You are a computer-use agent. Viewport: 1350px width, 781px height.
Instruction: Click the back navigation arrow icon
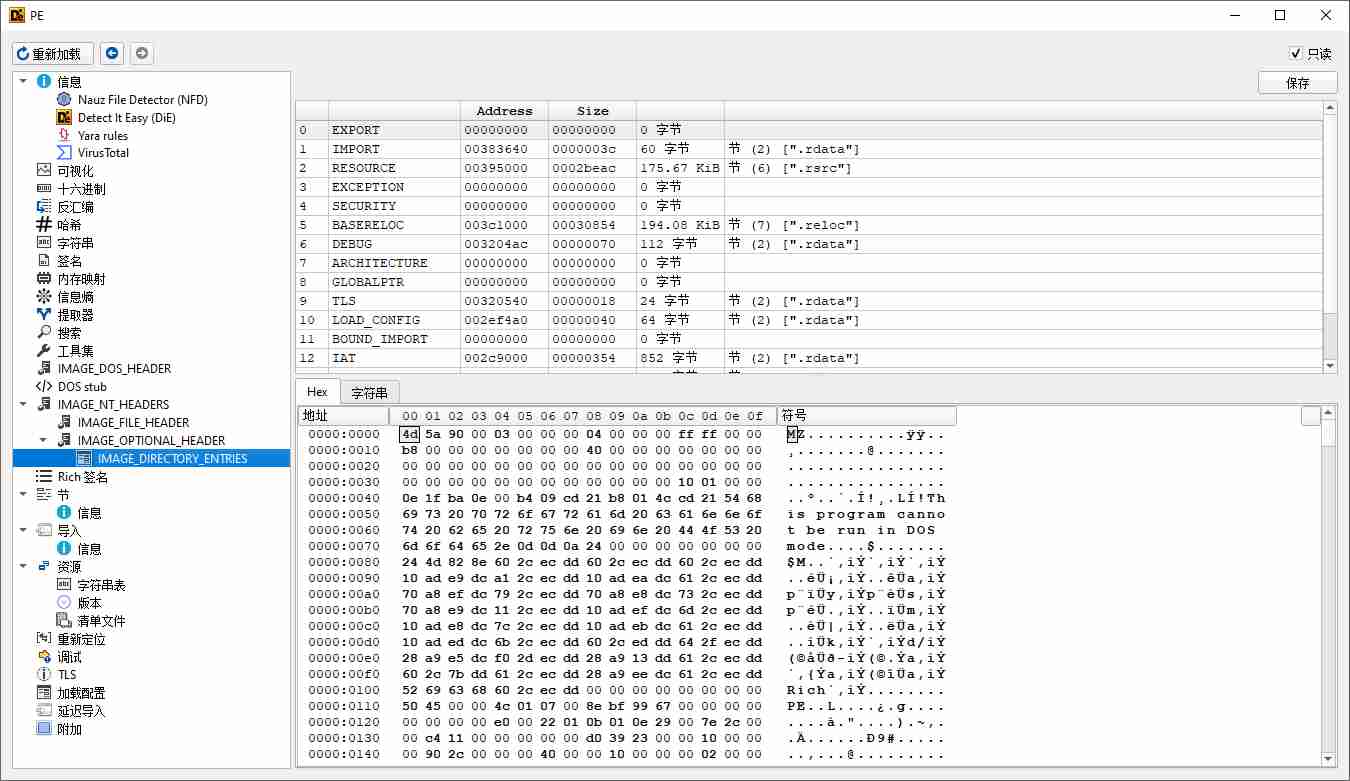click(112, 54)
